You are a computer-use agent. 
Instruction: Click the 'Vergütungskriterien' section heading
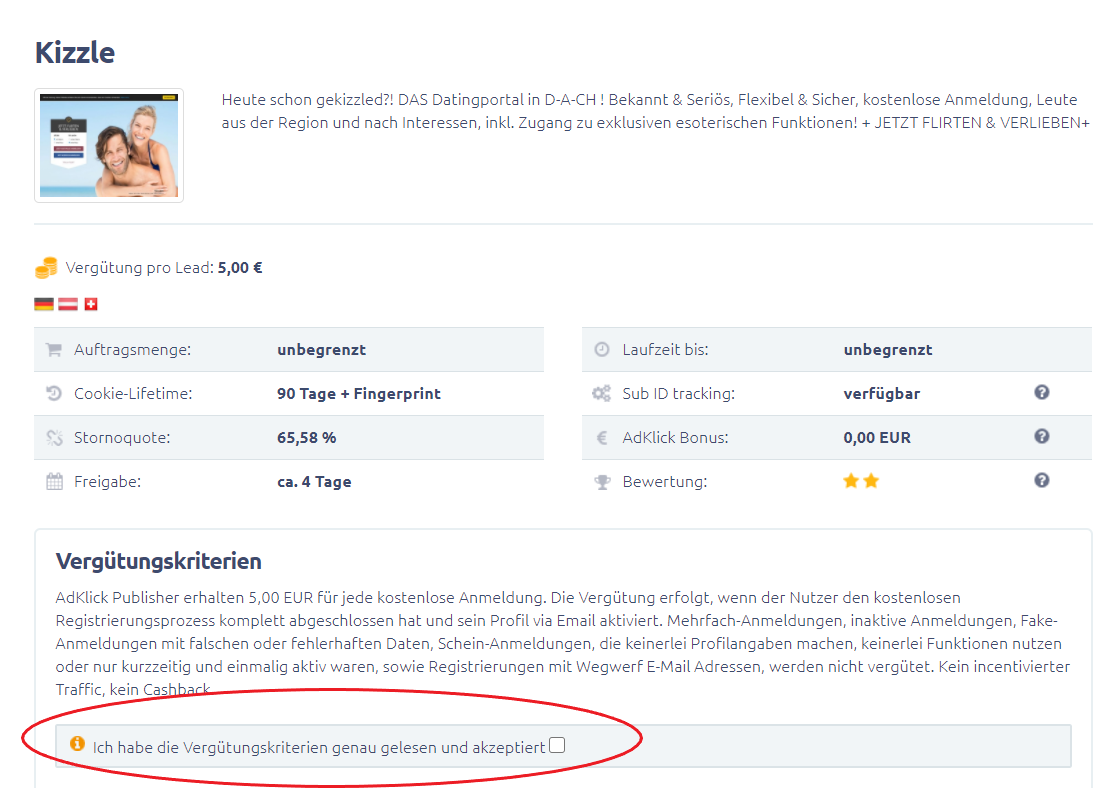click(x=159, y=562)
